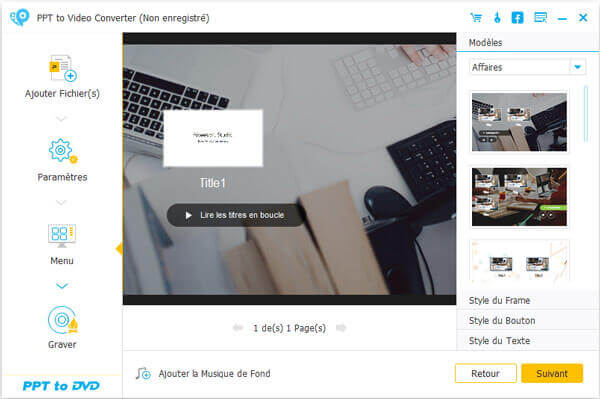Click the background music note icon
600x399 pixels.
(143, 373)
